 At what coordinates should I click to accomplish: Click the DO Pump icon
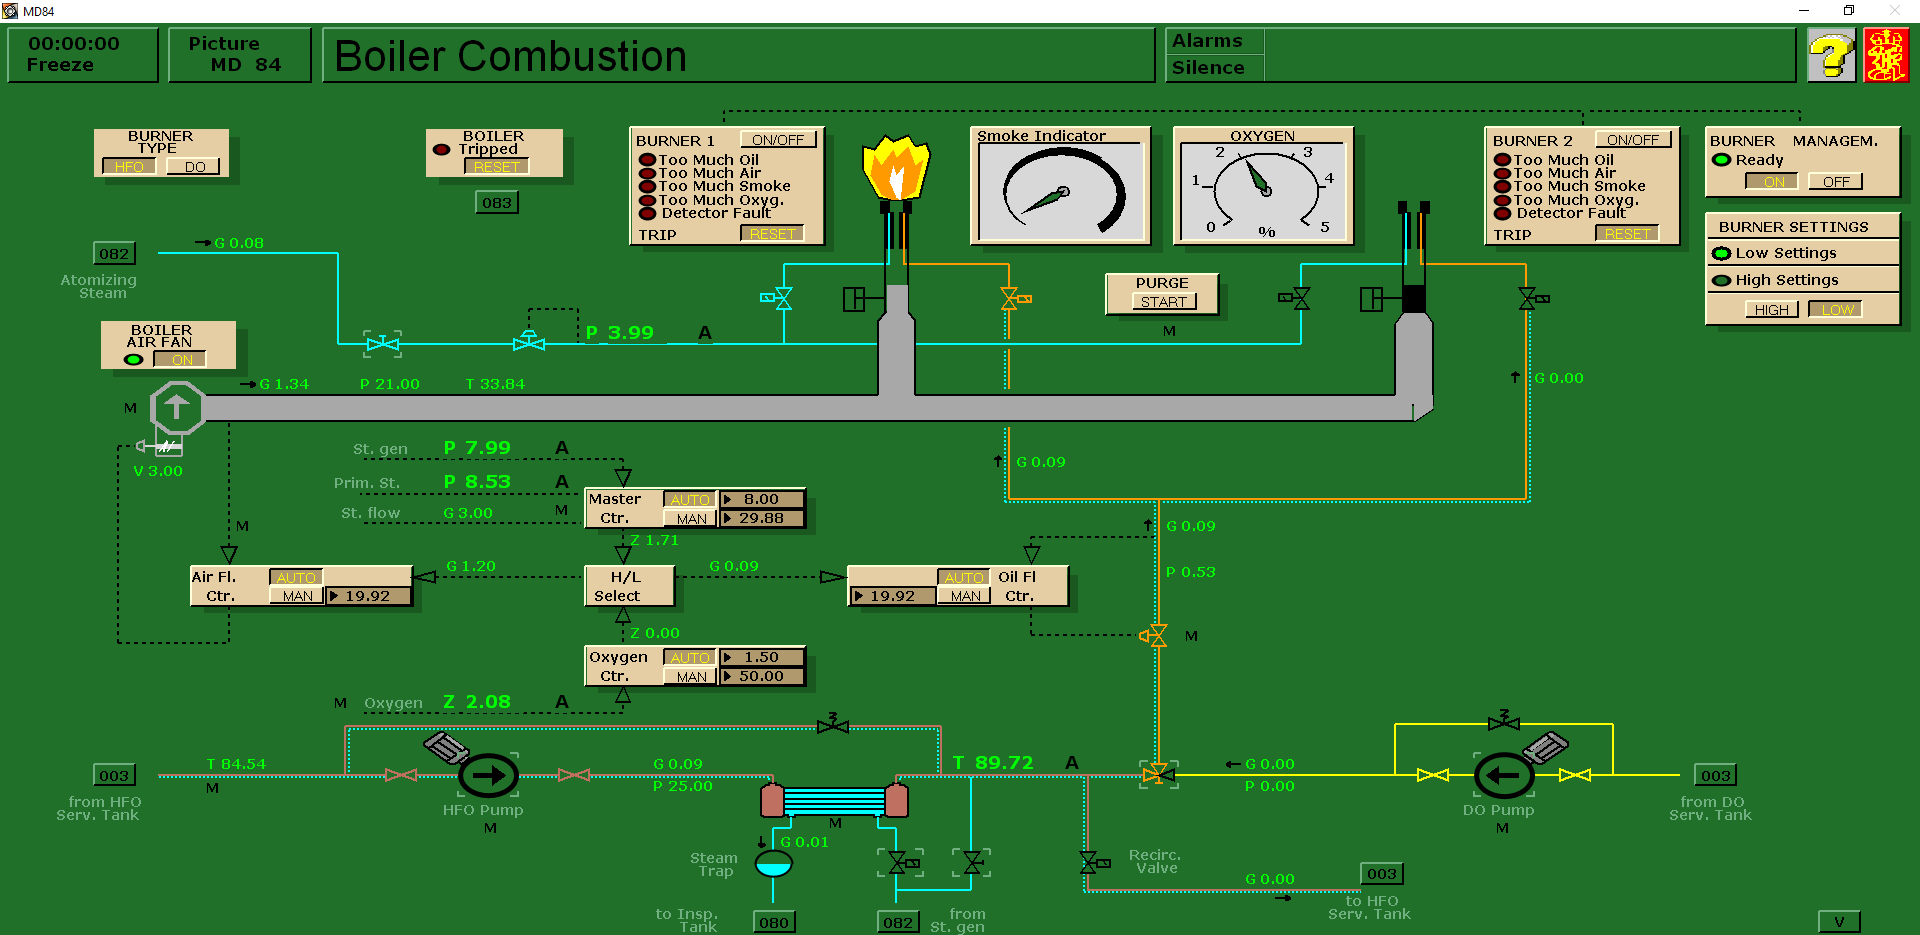1503,775
